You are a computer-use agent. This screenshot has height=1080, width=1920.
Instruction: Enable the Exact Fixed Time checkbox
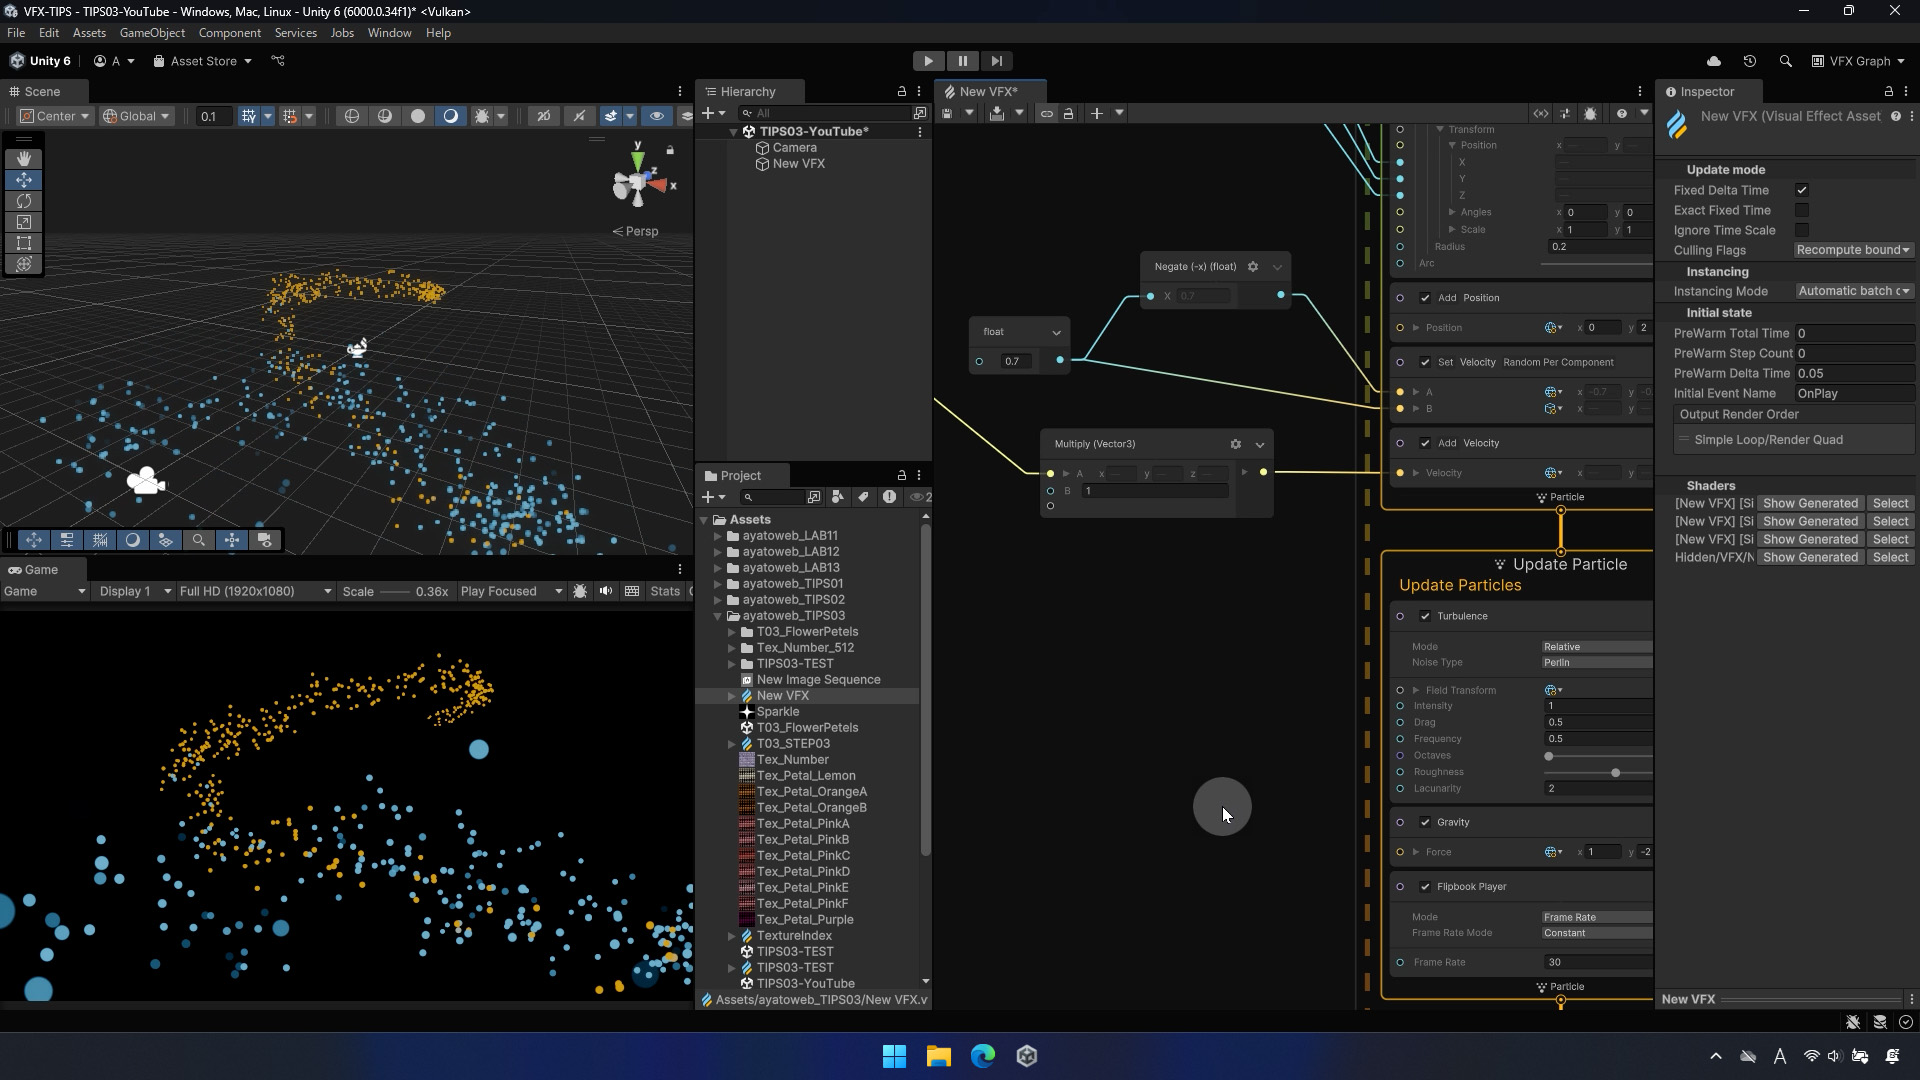click(1802, 210)
